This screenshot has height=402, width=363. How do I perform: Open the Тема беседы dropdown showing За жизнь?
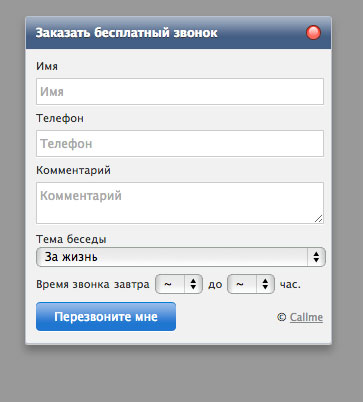tap(181, 257)
